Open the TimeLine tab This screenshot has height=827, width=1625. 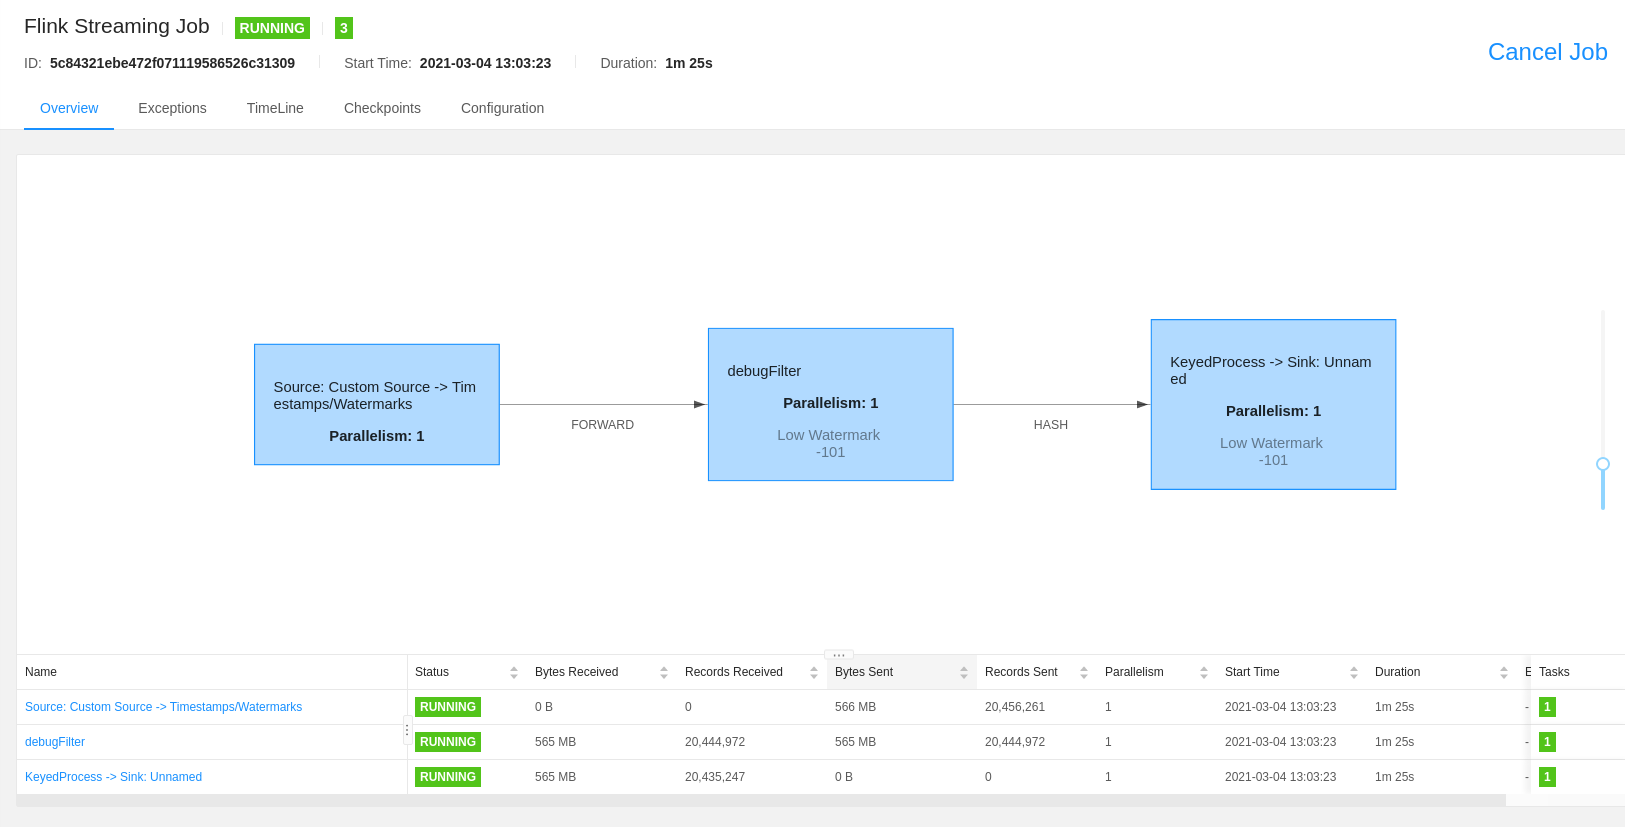pyautogui.click(x=275, y=108)
